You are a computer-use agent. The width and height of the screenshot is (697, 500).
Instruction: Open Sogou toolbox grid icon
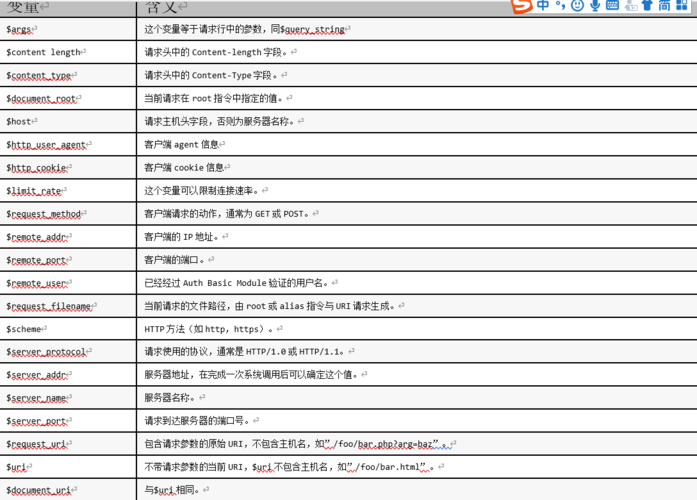(681, 5)
